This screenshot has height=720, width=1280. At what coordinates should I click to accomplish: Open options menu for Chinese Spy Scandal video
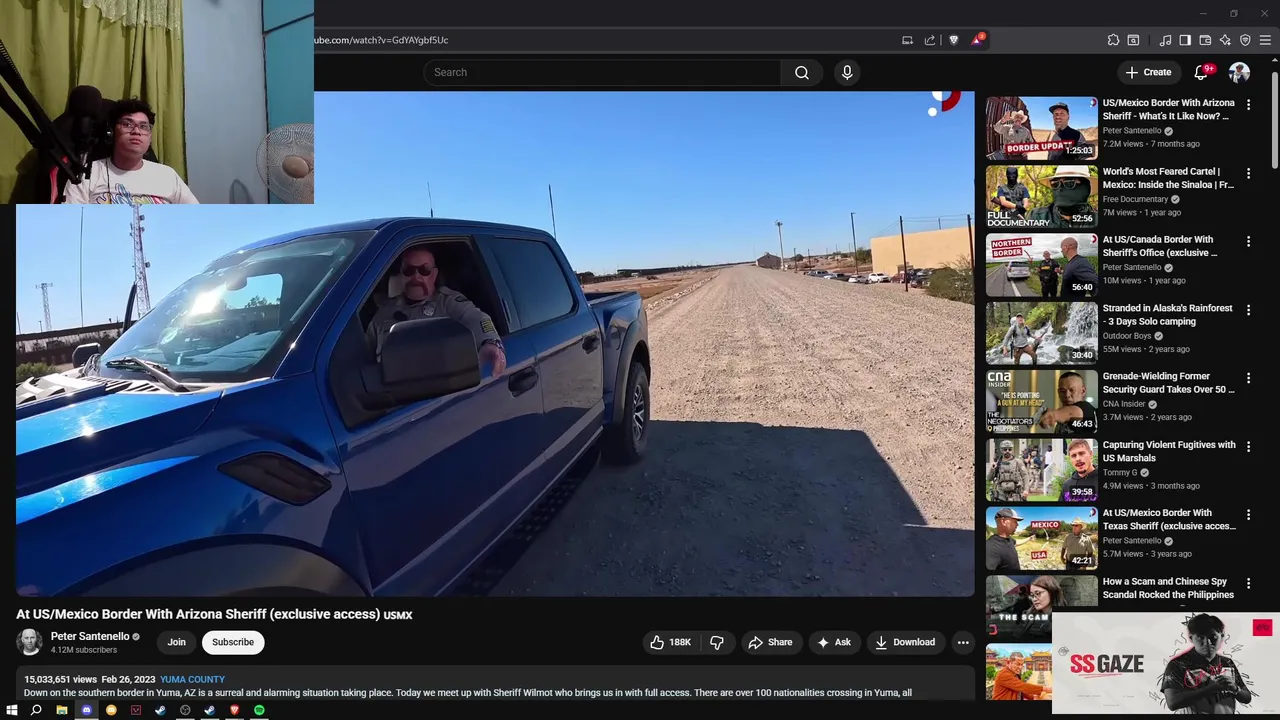[x=1248, y=583]
